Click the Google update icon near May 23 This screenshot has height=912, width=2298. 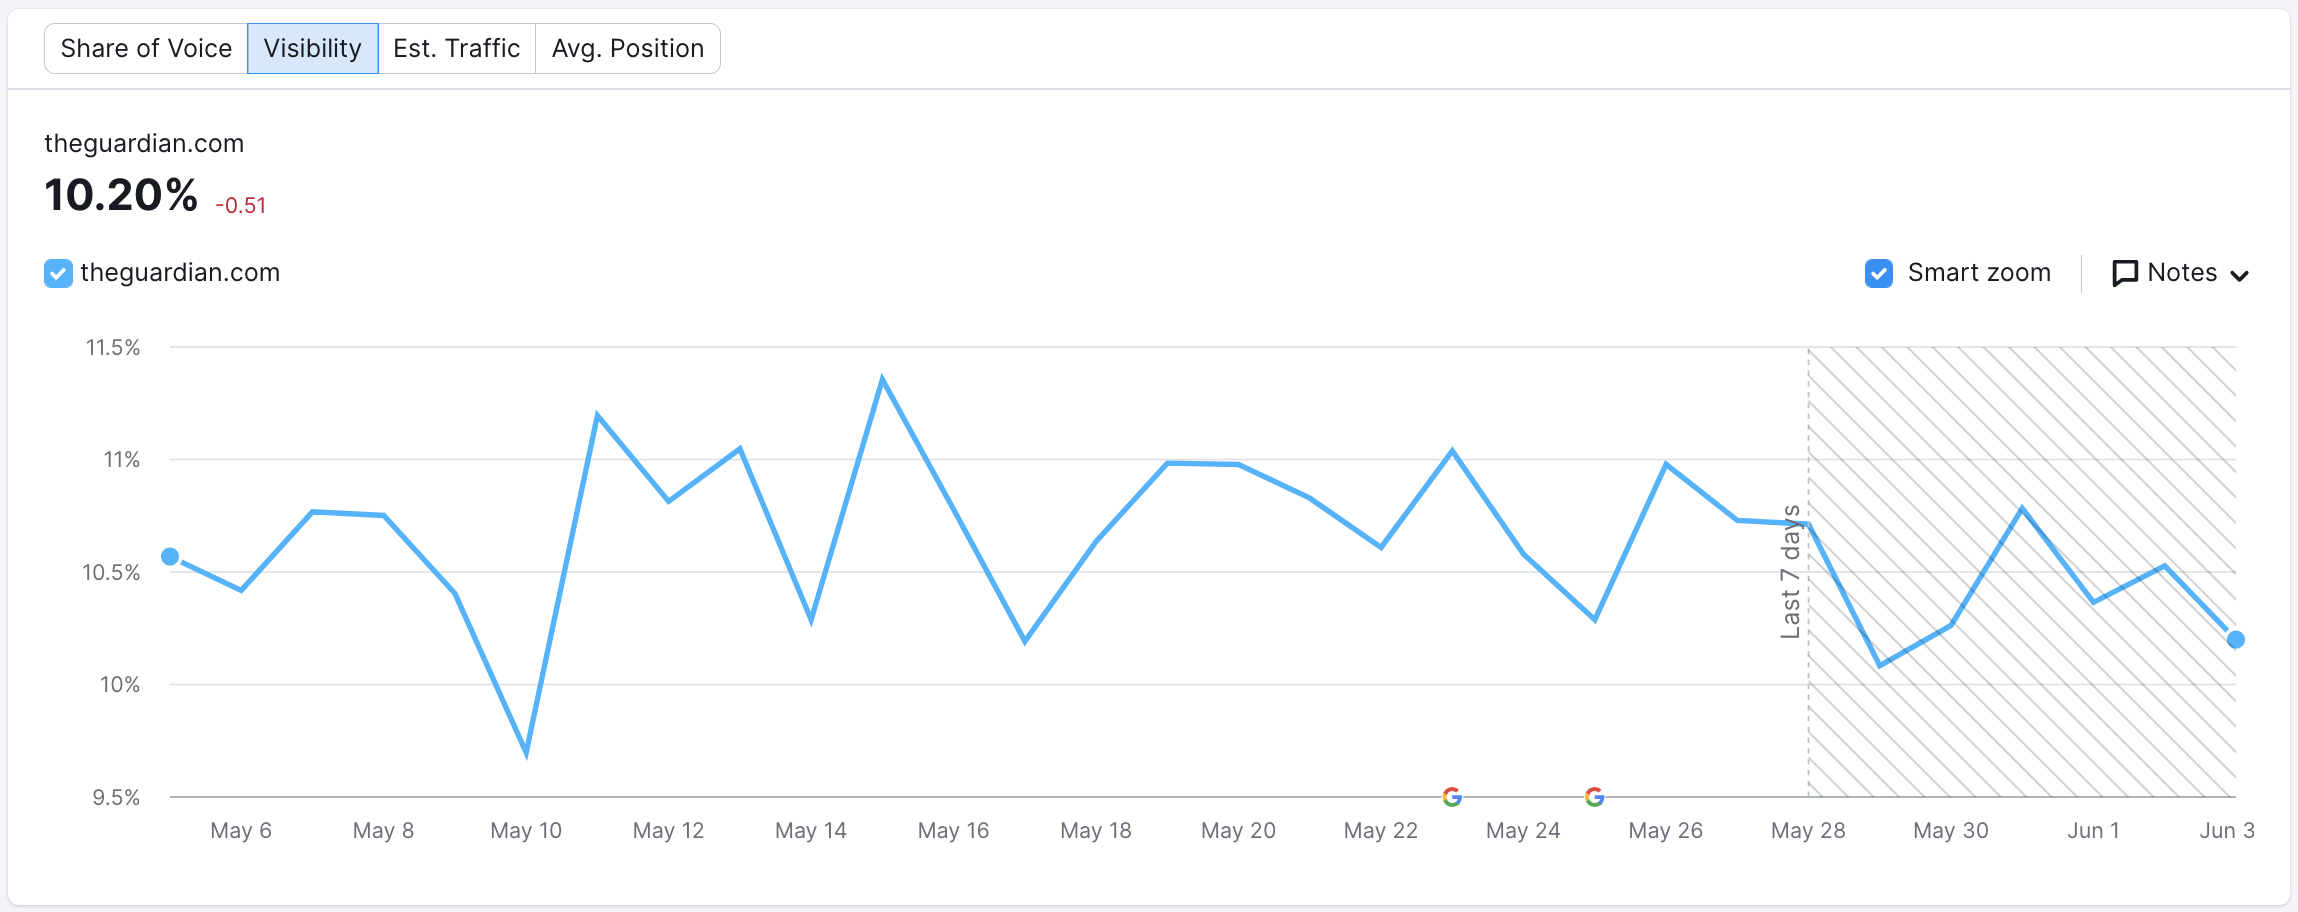(1452, 796)
